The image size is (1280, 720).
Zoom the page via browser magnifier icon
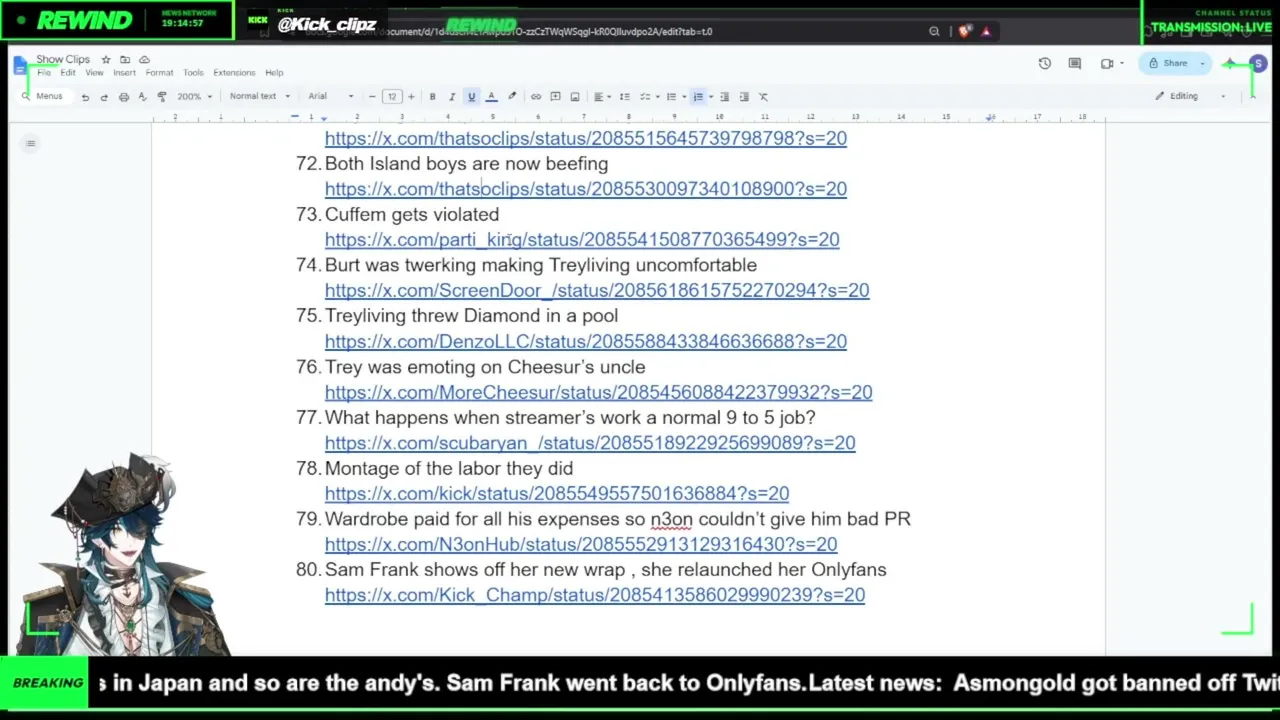coord(934,32)
